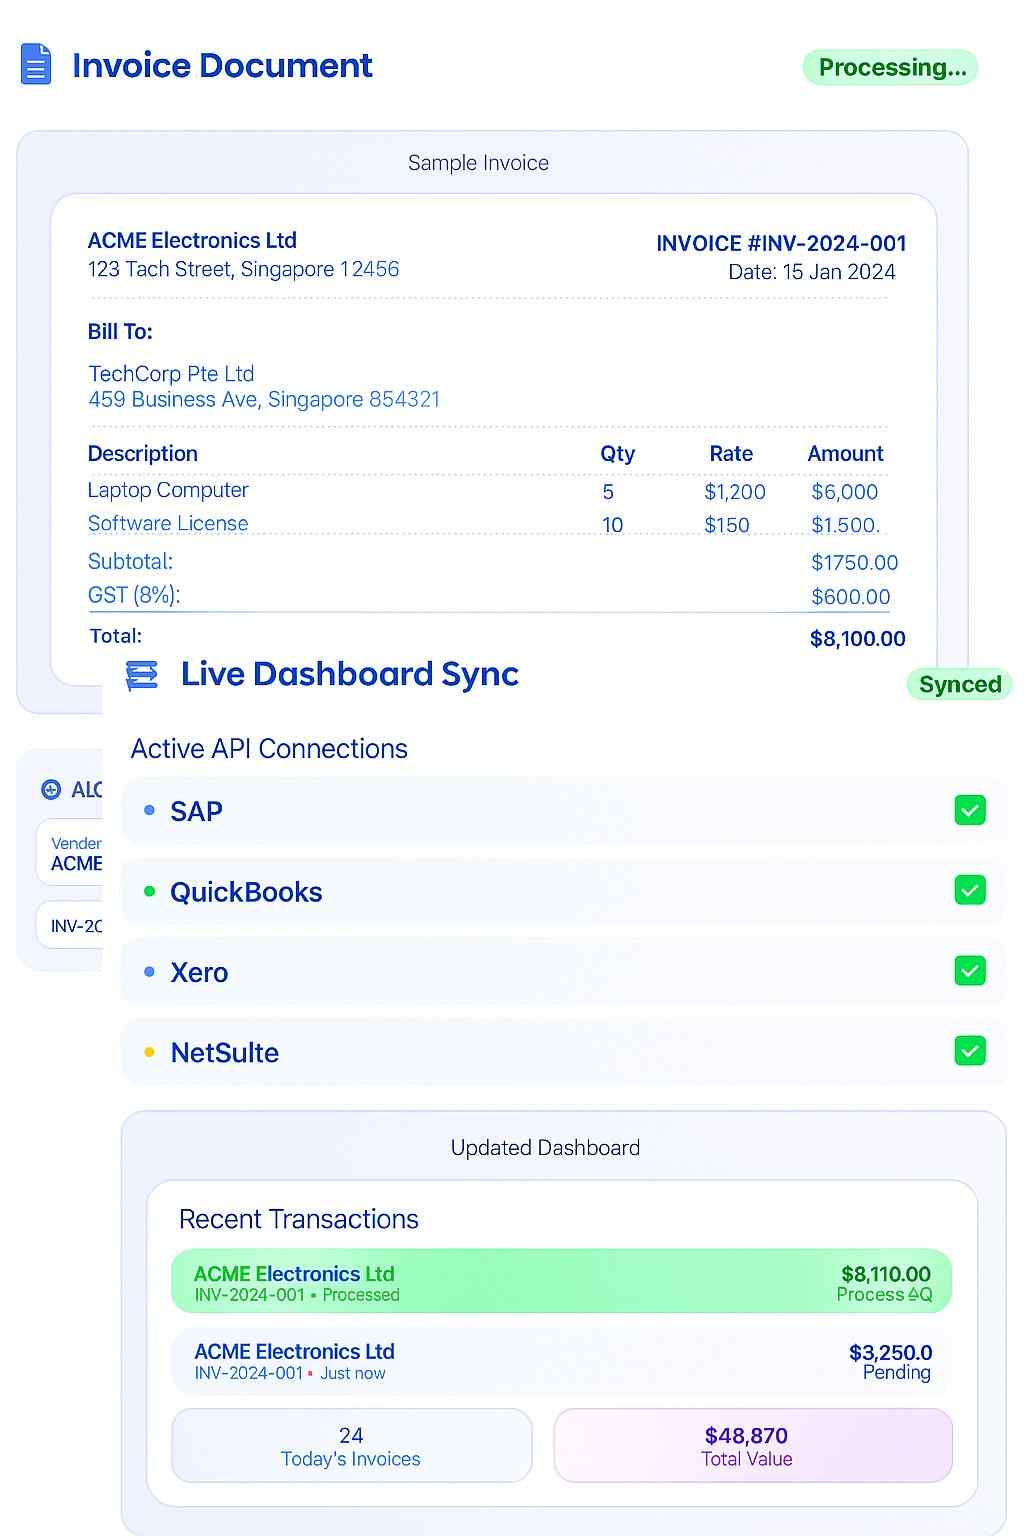
Task: Click the Rate column header
Action: 731,454
